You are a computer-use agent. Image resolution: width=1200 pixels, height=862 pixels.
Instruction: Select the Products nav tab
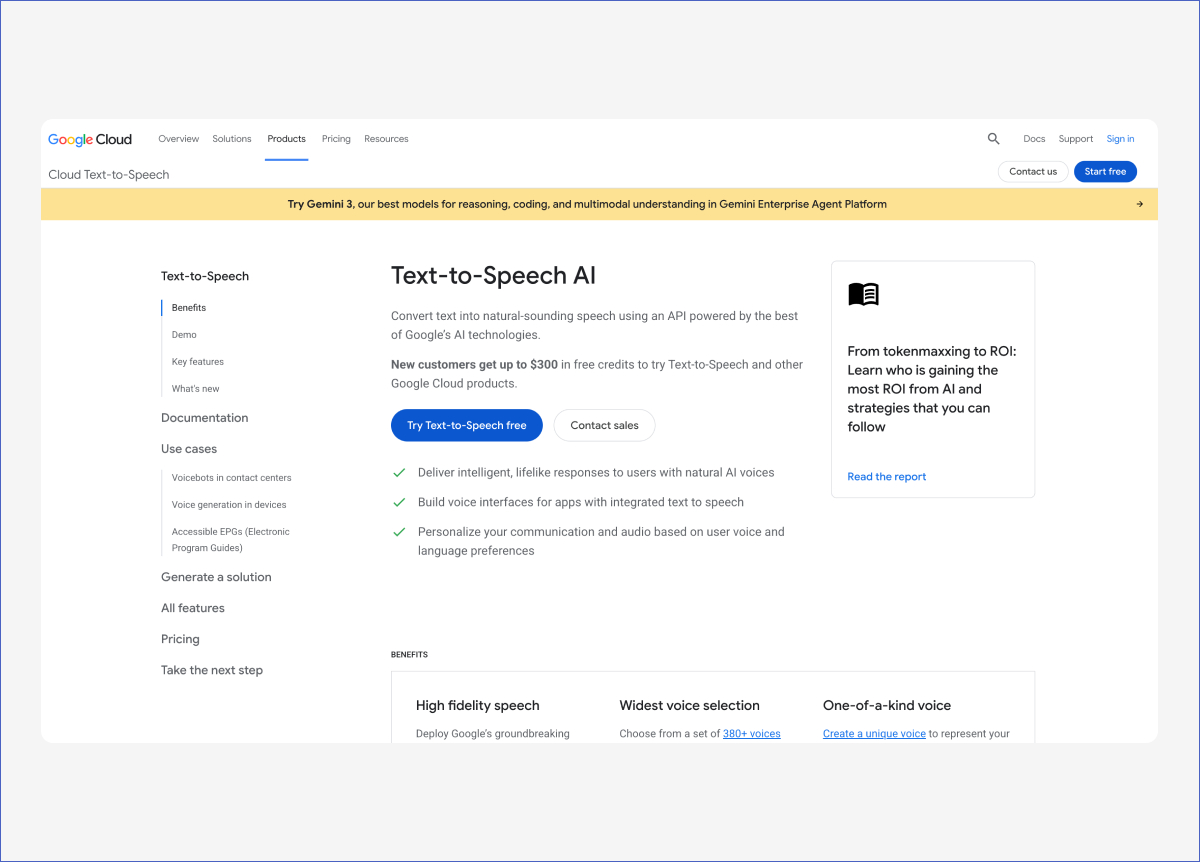(x=287, y=139)
